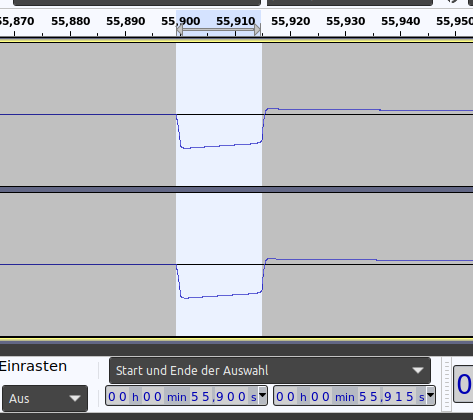The height and width of the screenshot is (420, 473).
Task: Click the dotted toolbar grabber beside the end time field
Action: (x=446, y=384)
